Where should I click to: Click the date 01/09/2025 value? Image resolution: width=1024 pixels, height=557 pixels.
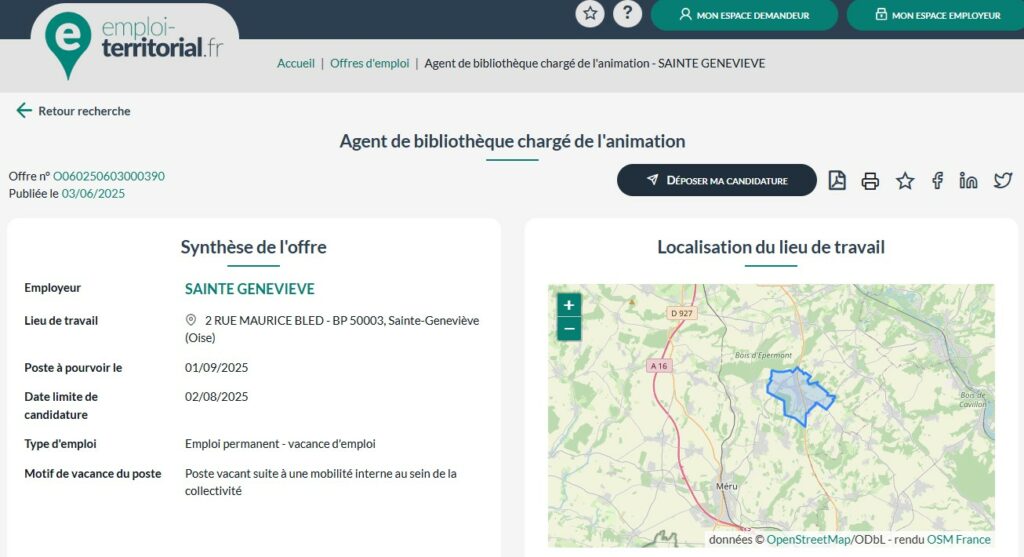(x=216, y=368)
